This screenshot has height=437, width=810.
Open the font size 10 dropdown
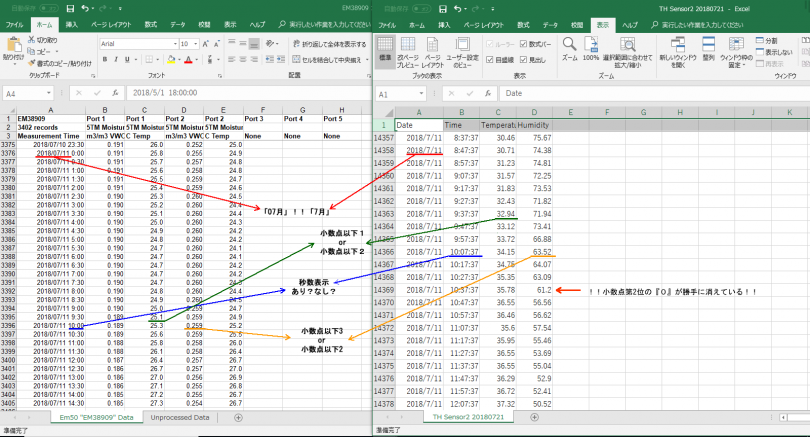(196, 44)
